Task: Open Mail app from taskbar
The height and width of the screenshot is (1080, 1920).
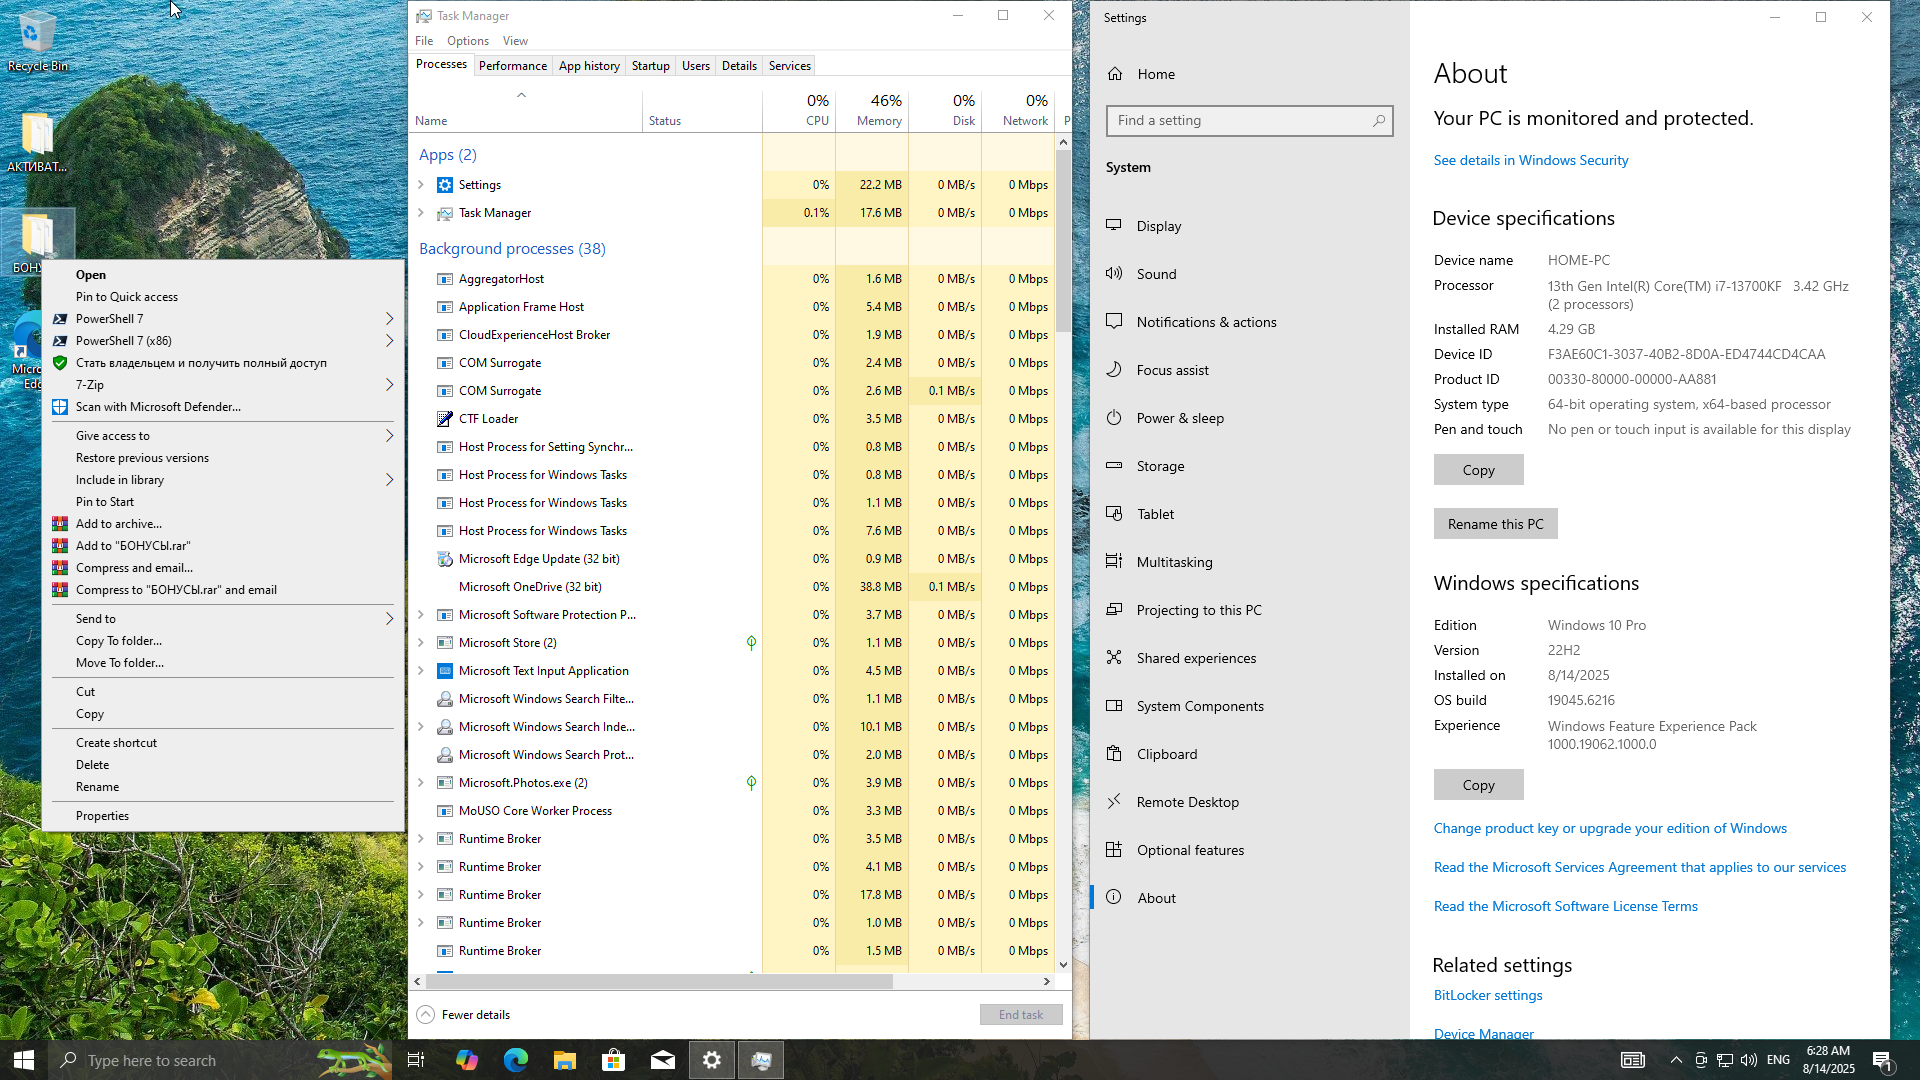Action: (x=663, y=1060)
